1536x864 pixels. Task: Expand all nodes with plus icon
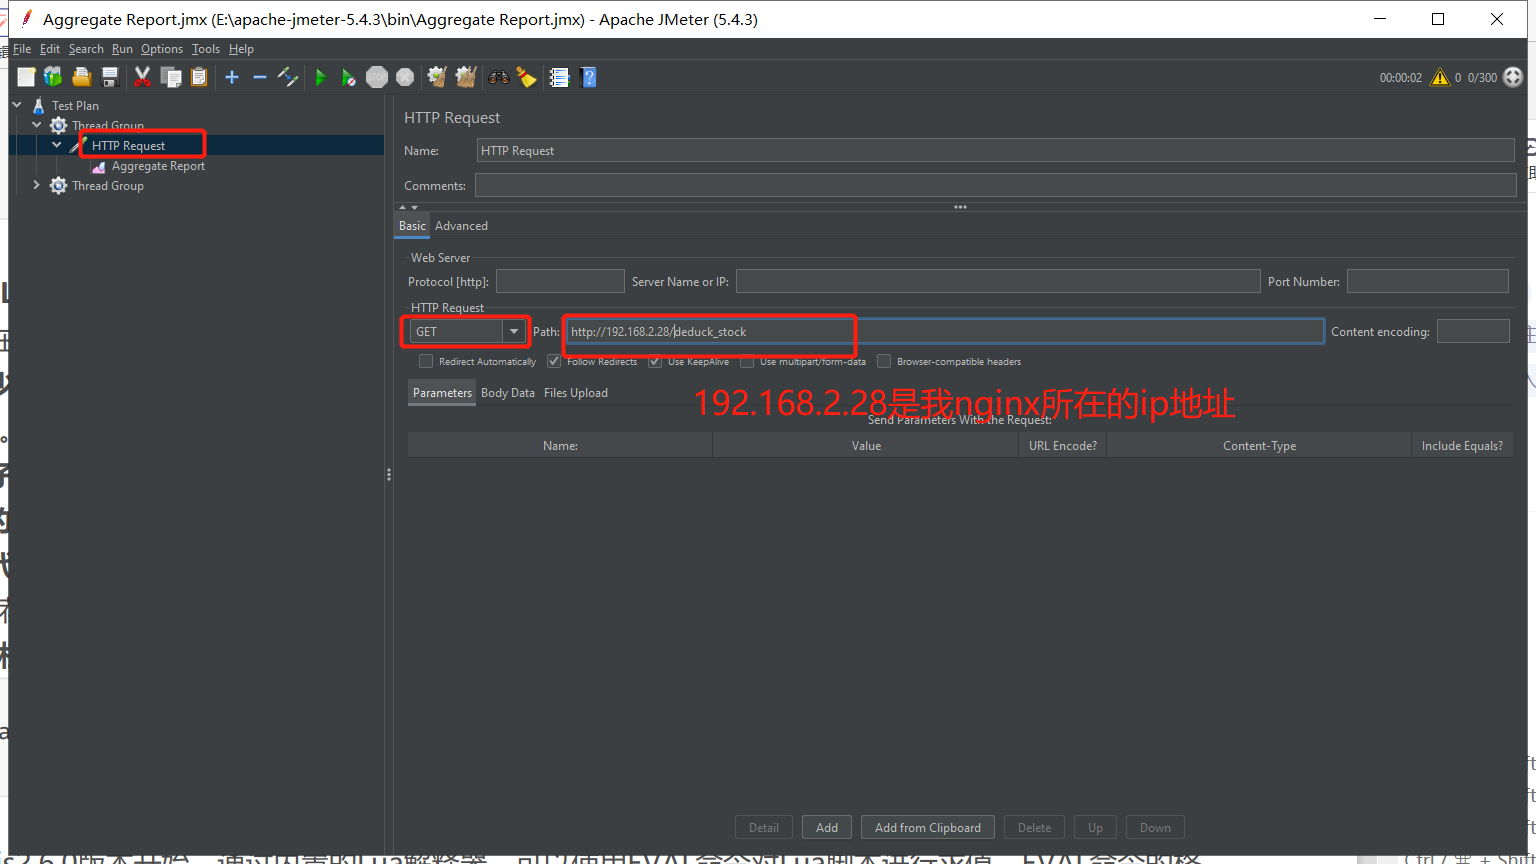(232, 77)
